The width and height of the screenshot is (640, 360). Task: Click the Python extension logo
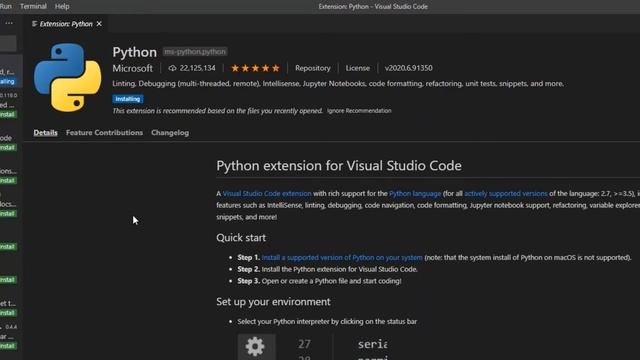tap(68, 78)
